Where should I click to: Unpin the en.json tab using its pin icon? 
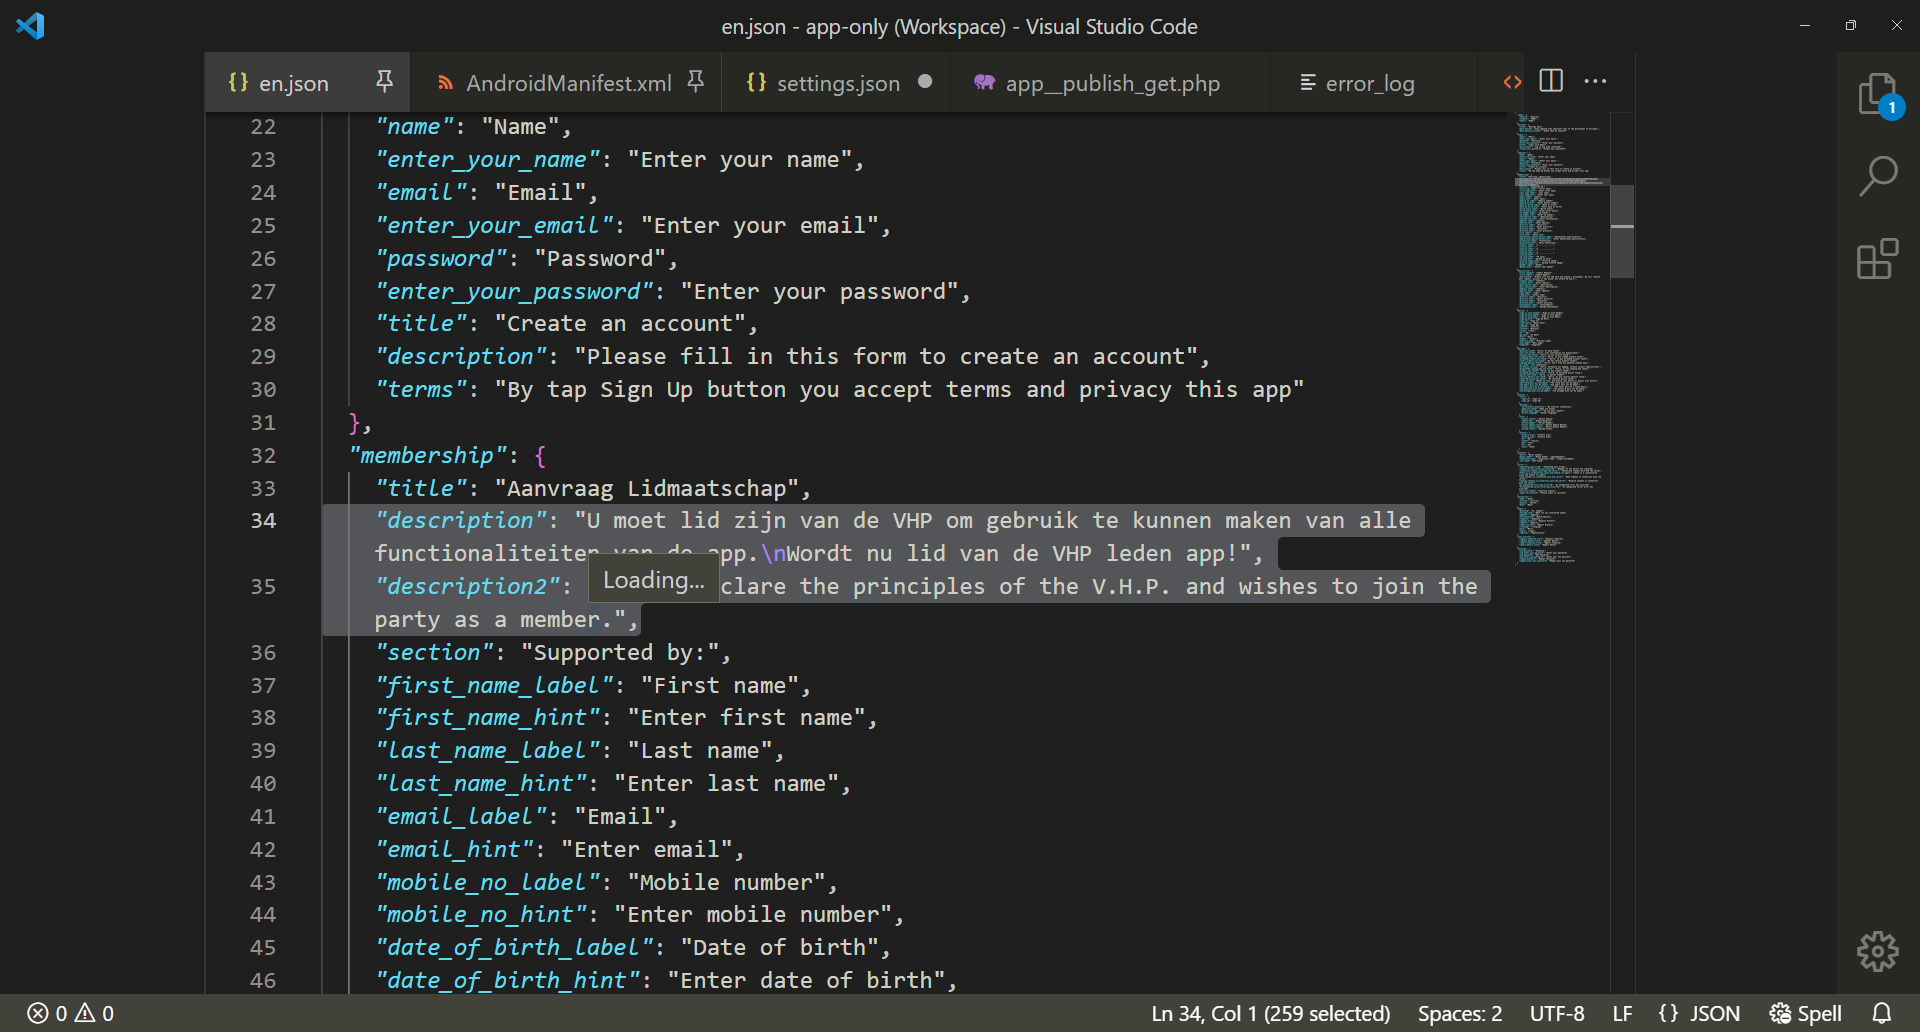click(x=384, y=82)
